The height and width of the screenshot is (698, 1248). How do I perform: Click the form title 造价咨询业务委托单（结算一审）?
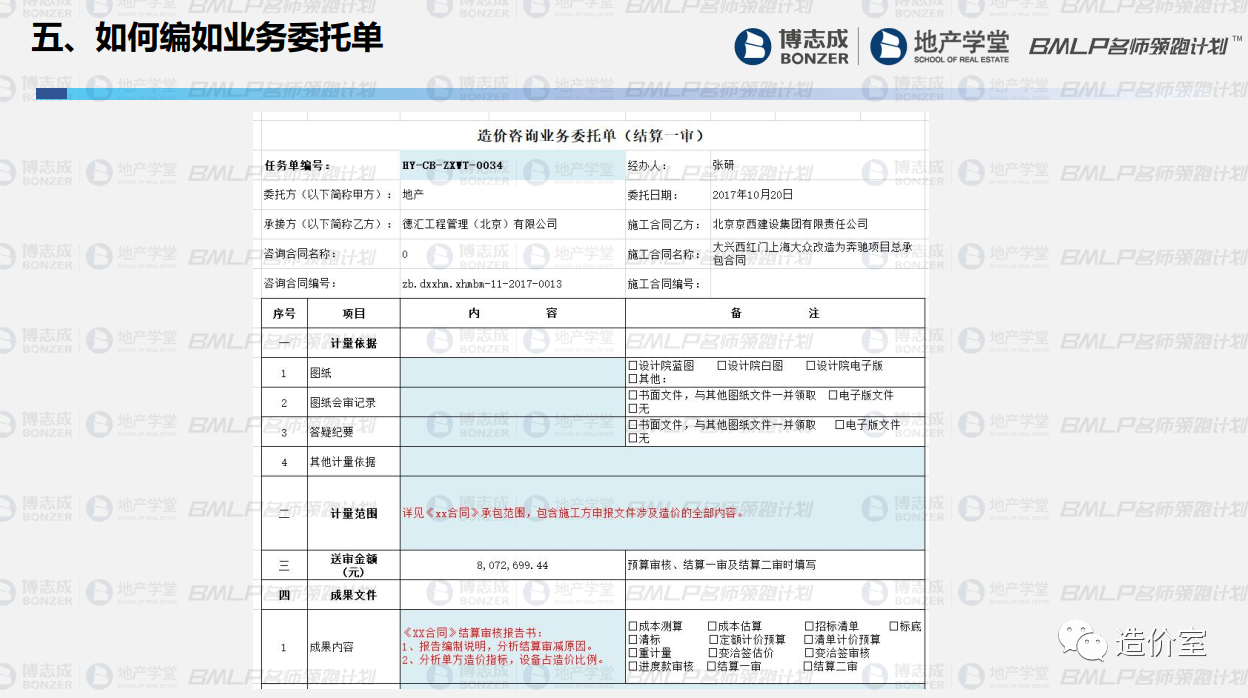click(592, 135)
